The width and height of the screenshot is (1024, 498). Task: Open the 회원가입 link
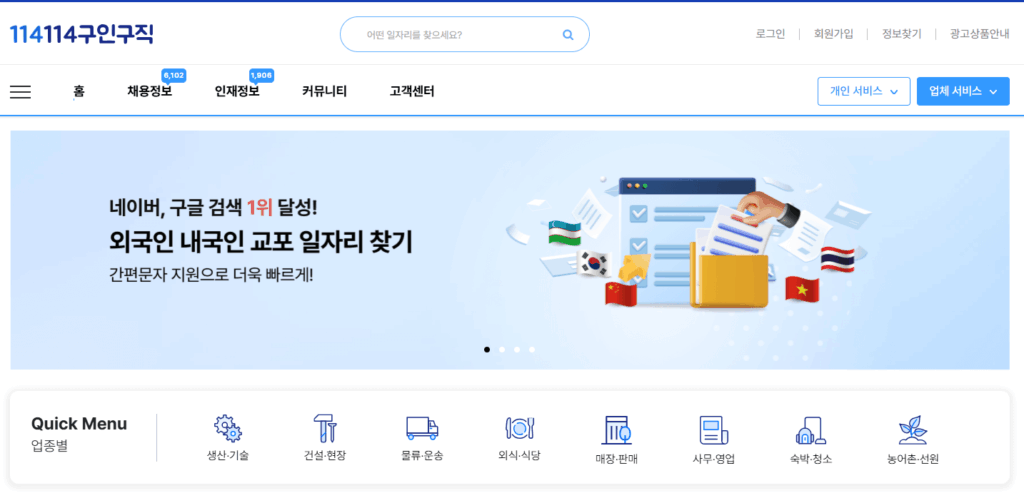(x=833, y=35)
